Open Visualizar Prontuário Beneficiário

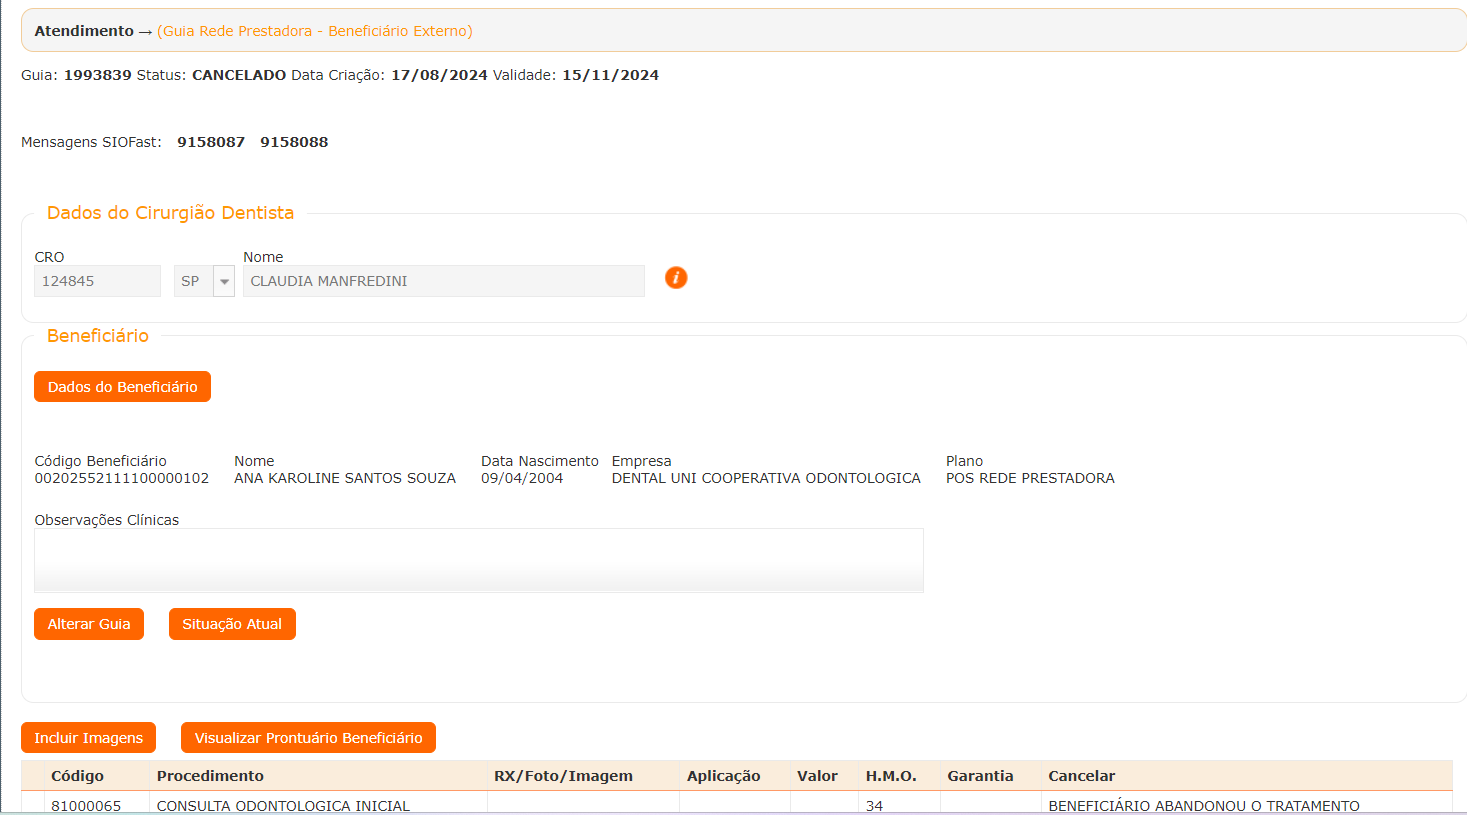(308, 738)
